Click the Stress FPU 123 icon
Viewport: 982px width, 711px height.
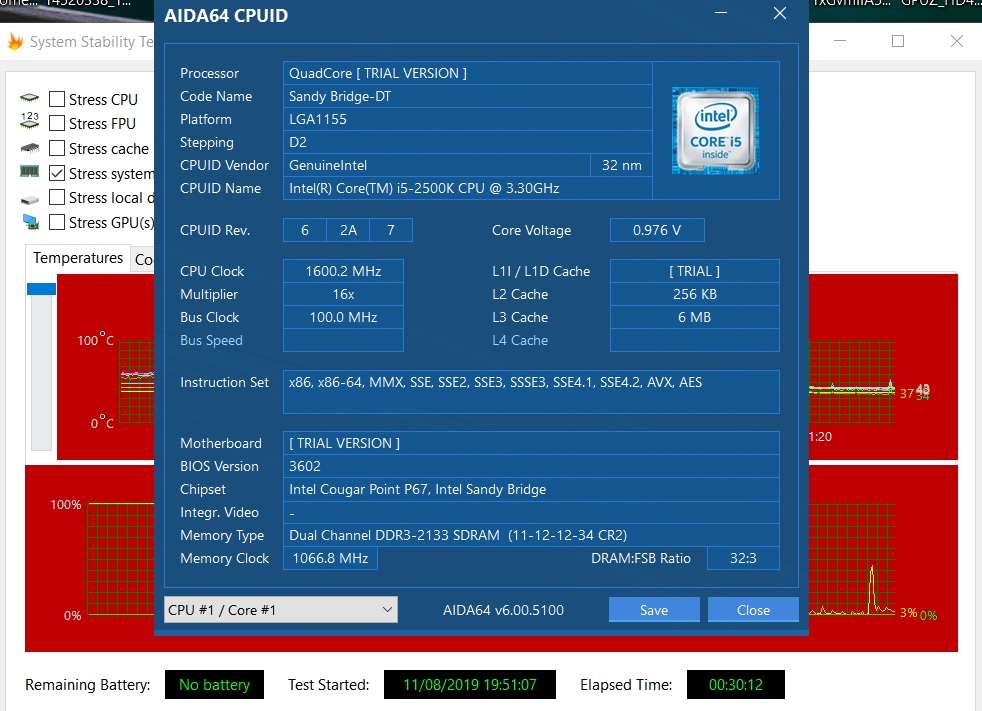(29, 120)
